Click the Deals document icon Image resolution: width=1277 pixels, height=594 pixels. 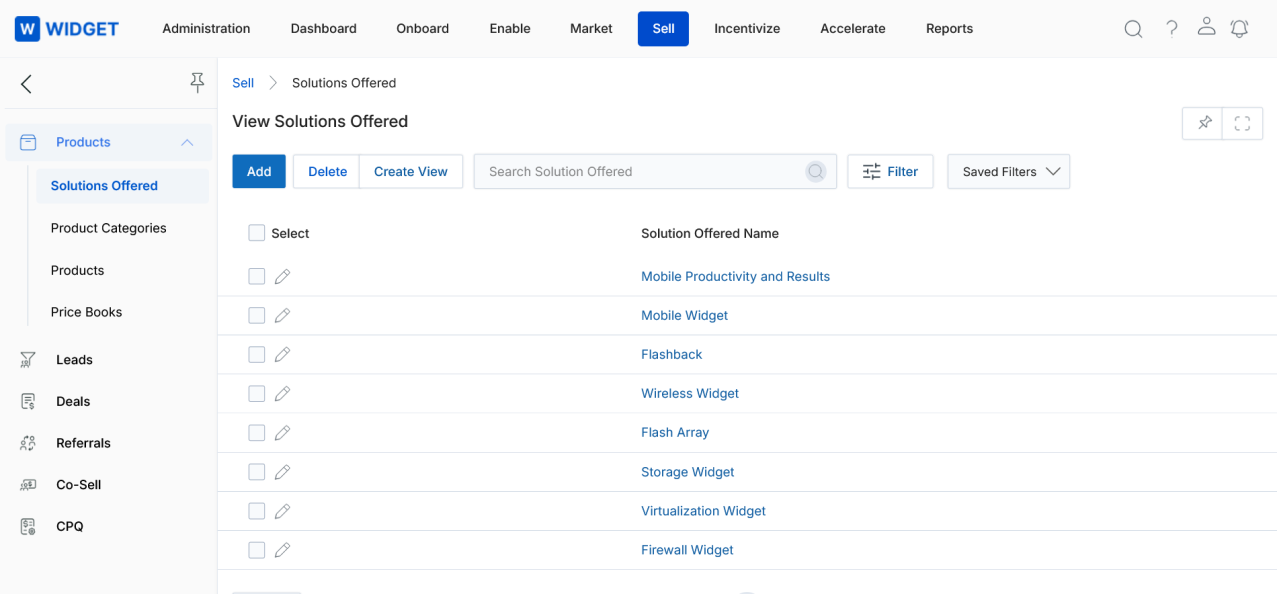28,401
